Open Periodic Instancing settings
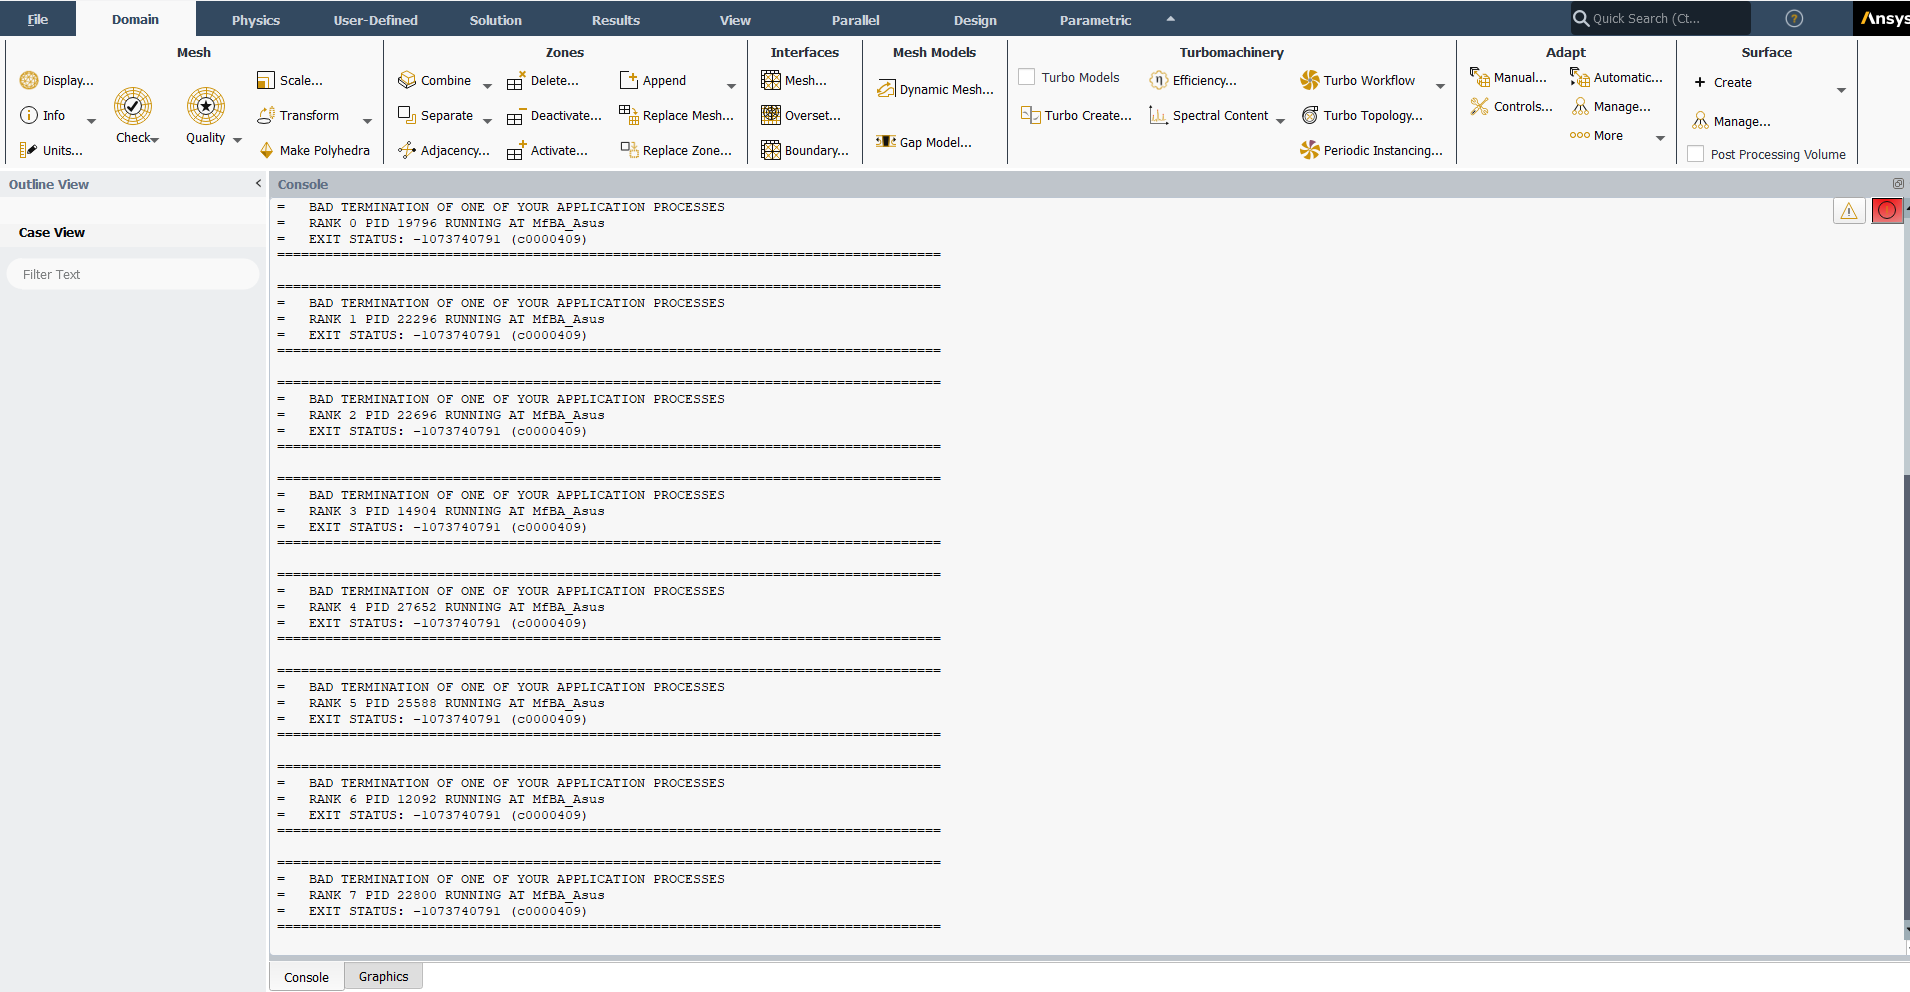 pos(1371,150)
